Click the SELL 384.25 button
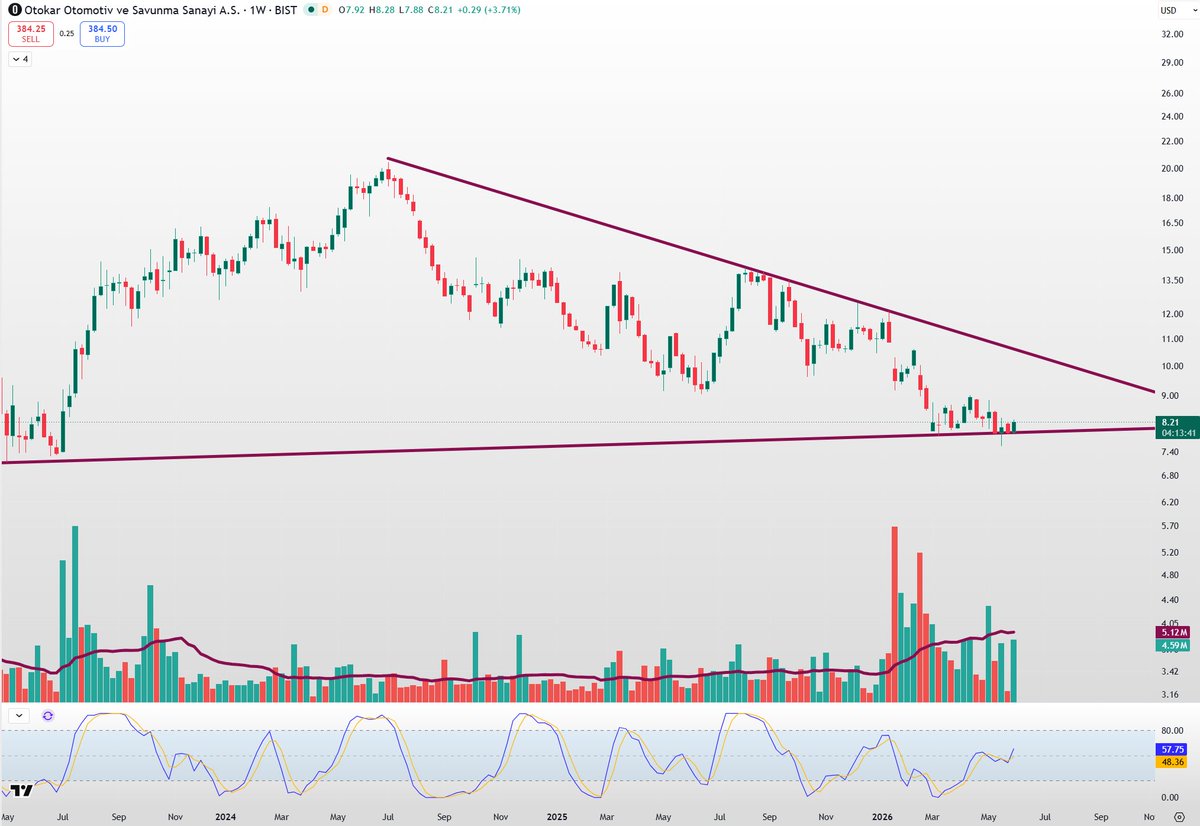This screenshot has width=1200, height=826. click(x=31, y=33)
